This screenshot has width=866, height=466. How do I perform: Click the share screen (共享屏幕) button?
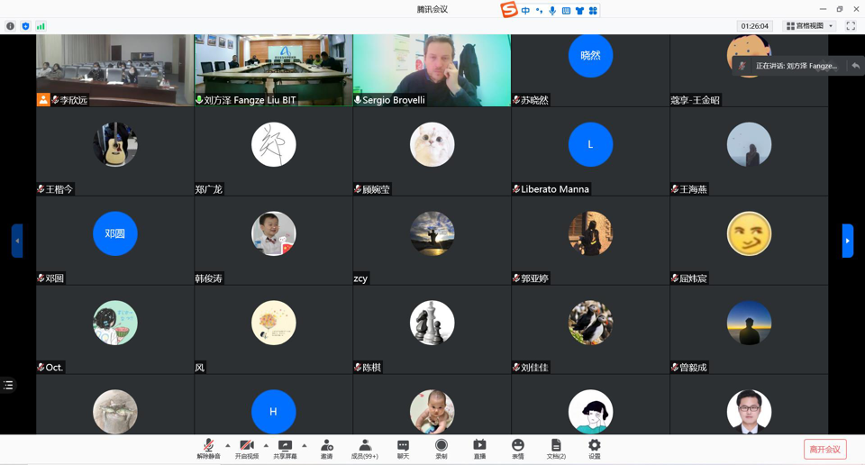click(x=285, y=447)
